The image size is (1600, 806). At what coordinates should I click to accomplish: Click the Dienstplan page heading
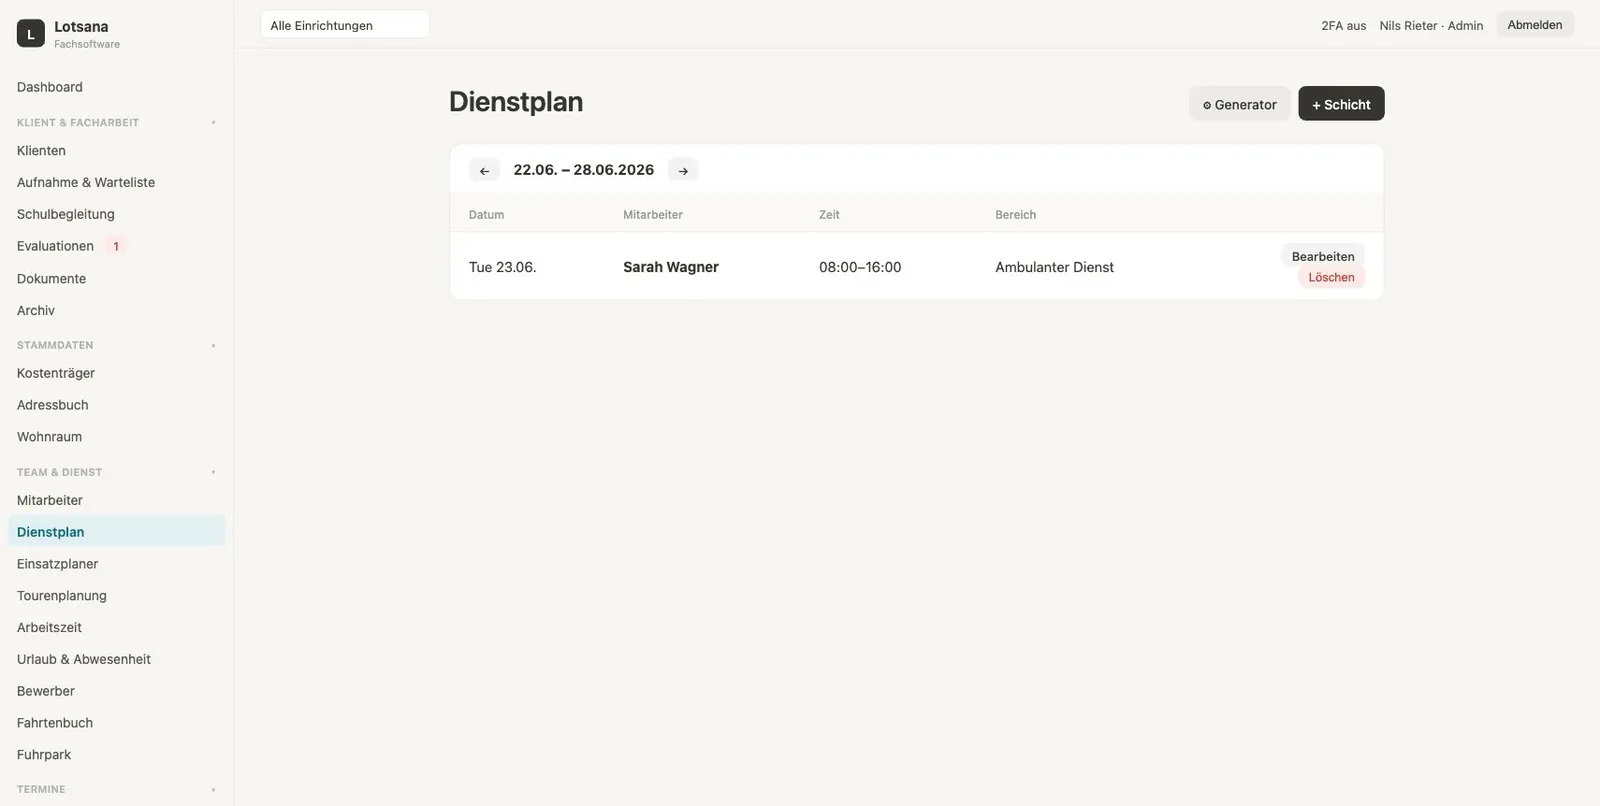click(516, 102)
